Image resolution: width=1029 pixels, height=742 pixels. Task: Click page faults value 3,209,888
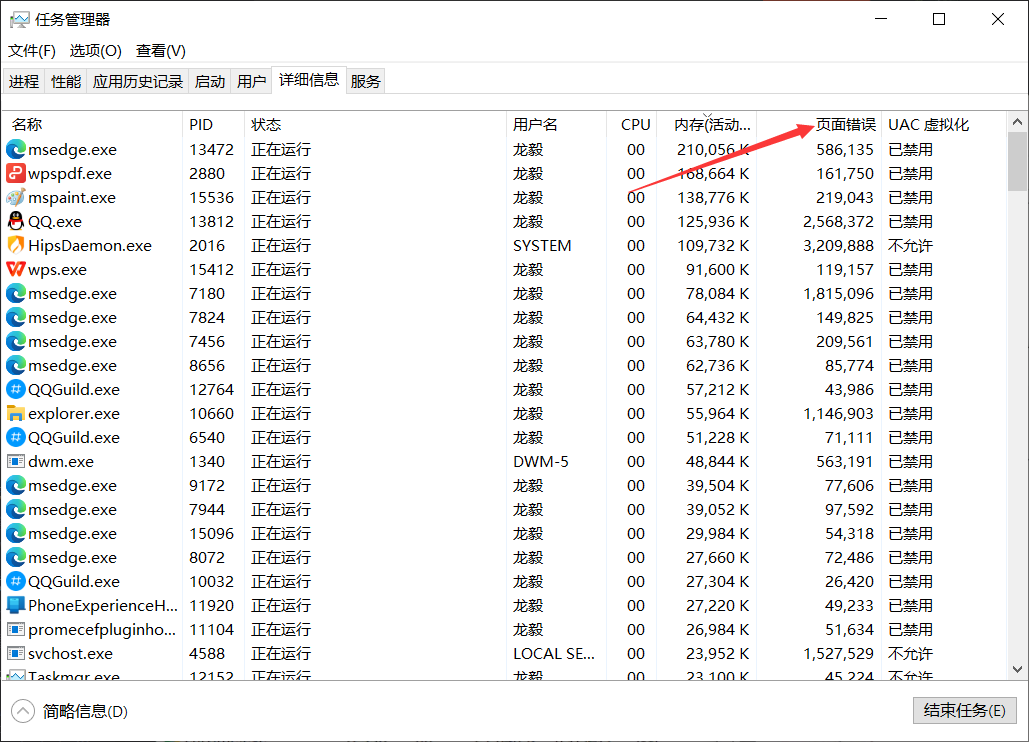(838, 245)
